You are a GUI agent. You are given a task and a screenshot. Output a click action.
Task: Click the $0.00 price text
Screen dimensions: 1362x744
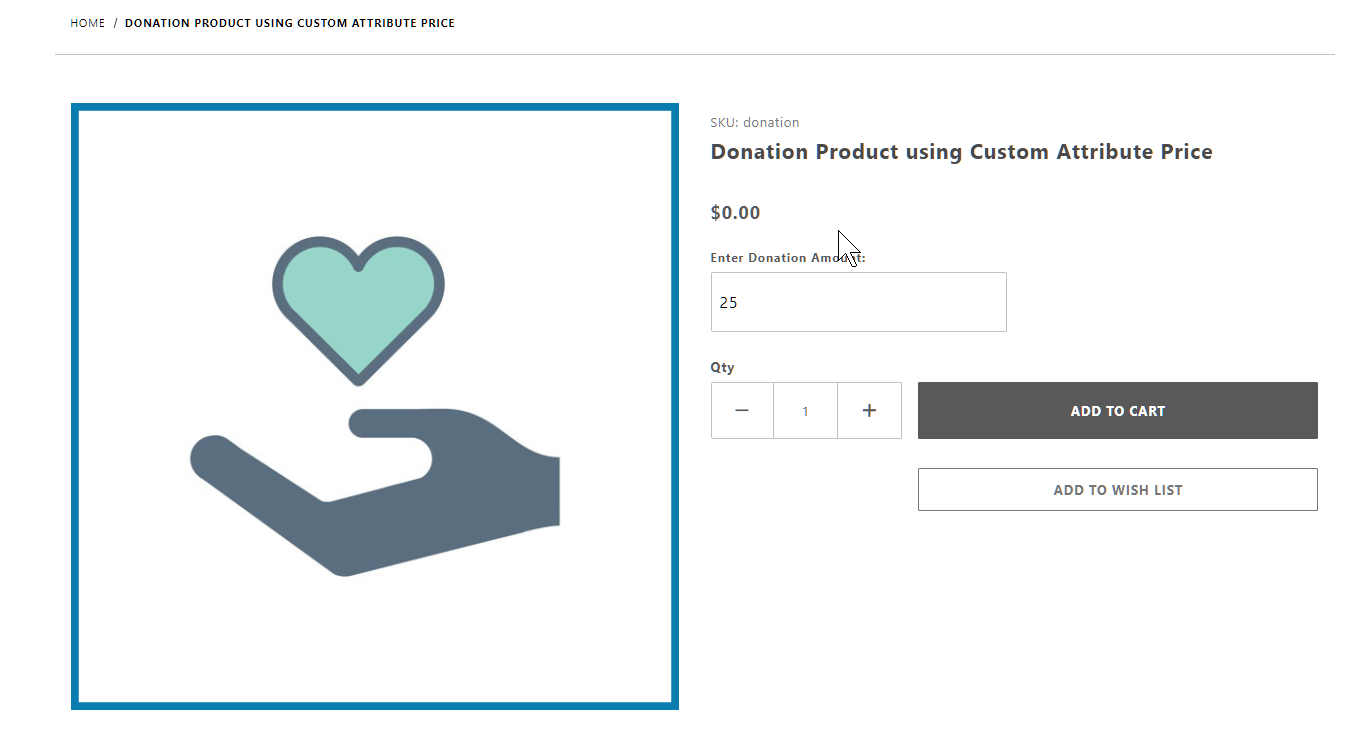click(x=735, y=213)
